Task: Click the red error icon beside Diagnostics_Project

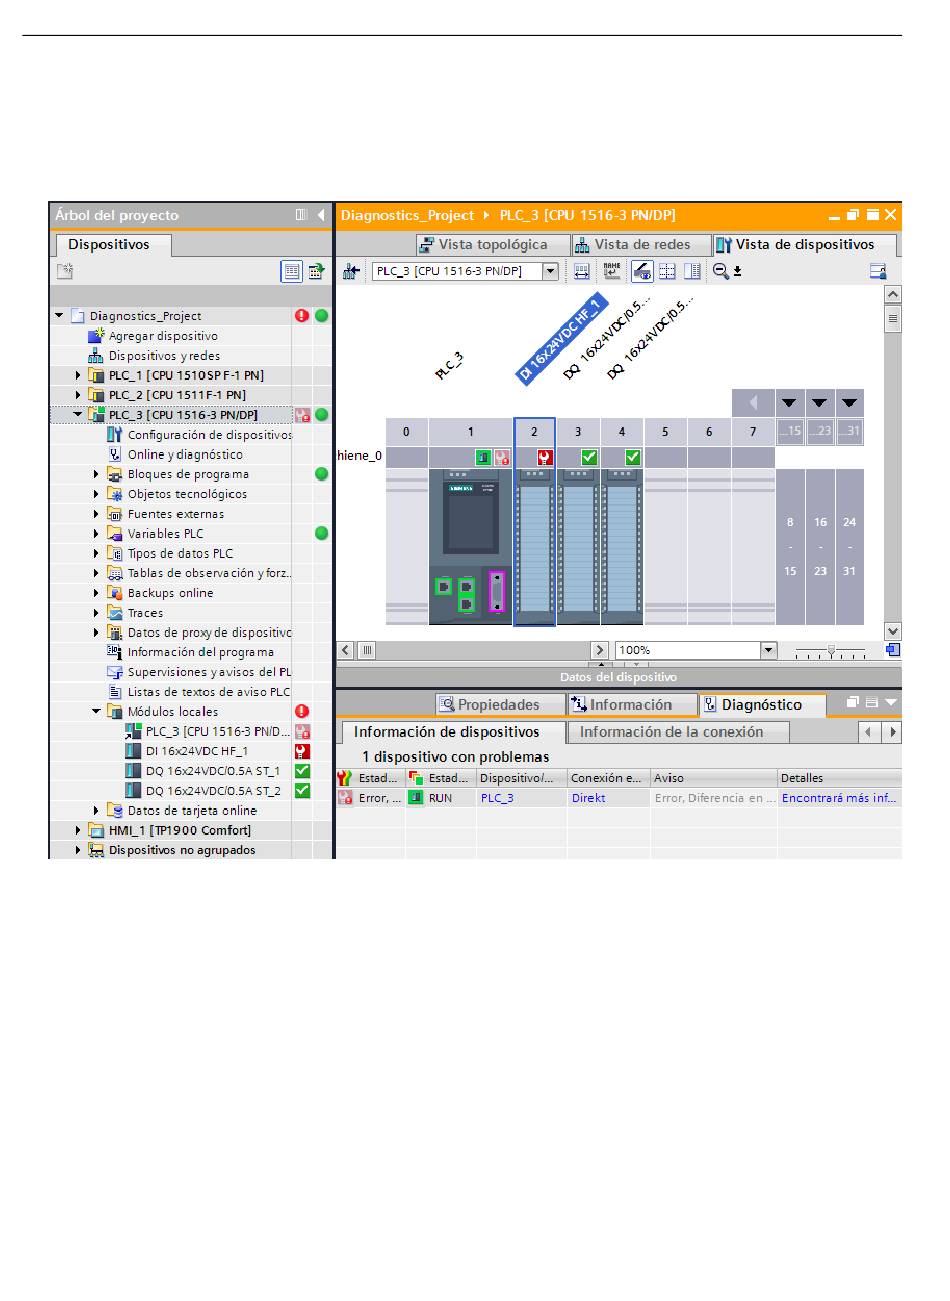Action: click(x=302, y=316)
